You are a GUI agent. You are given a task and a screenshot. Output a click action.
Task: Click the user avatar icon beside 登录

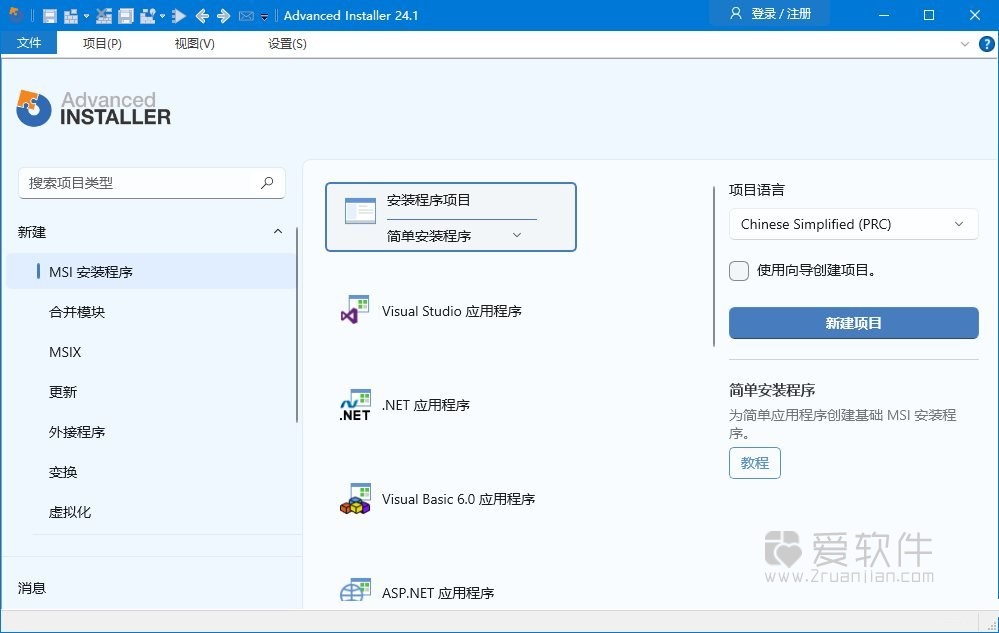tap(736, 13)
